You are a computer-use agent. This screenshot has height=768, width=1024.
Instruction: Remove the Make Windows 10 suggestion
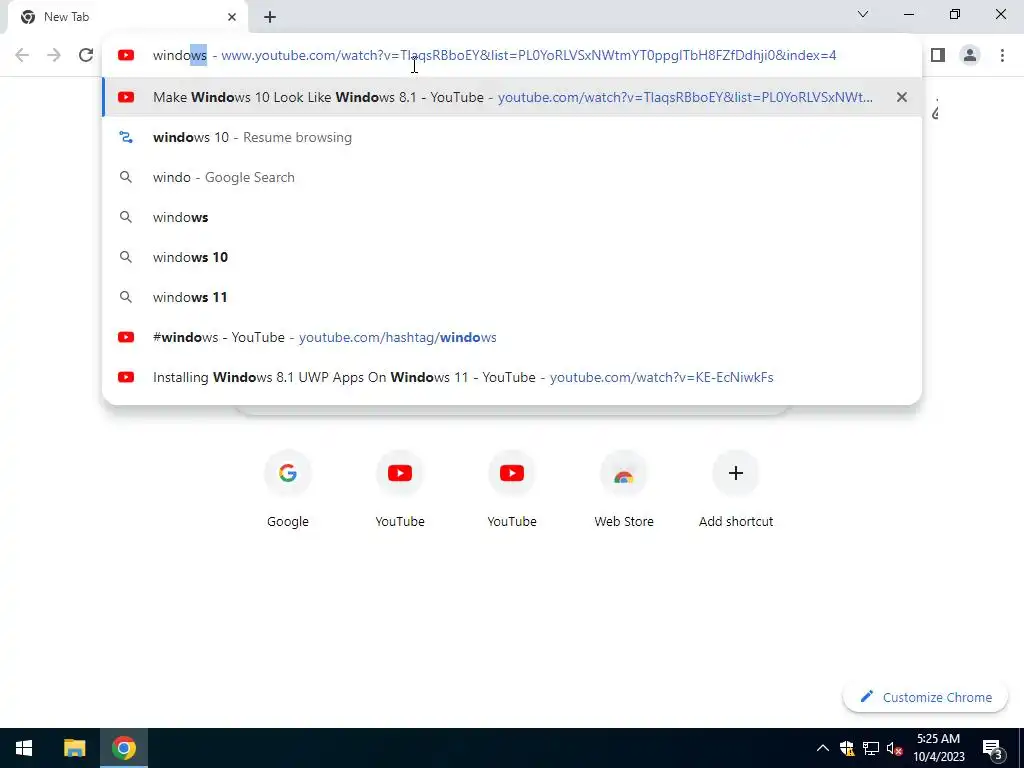901,97
